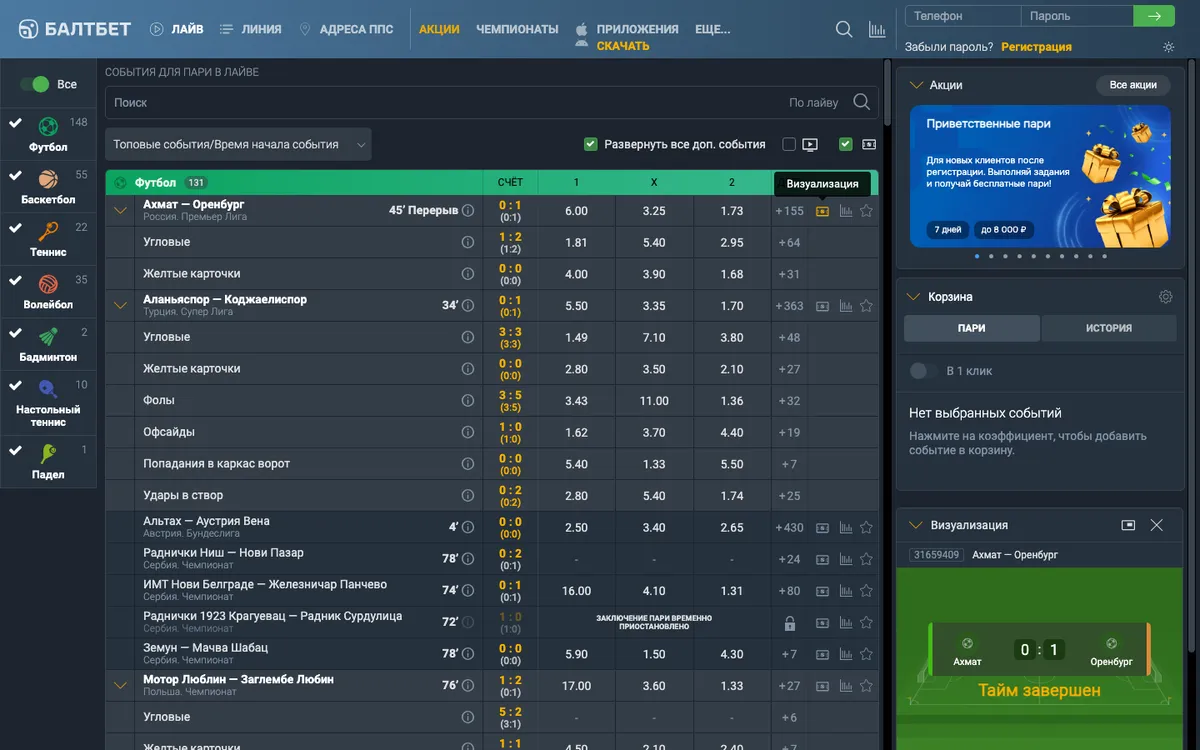
Task: Select Баскетбол sport icon in sidebar
Action: pos(48,179)
